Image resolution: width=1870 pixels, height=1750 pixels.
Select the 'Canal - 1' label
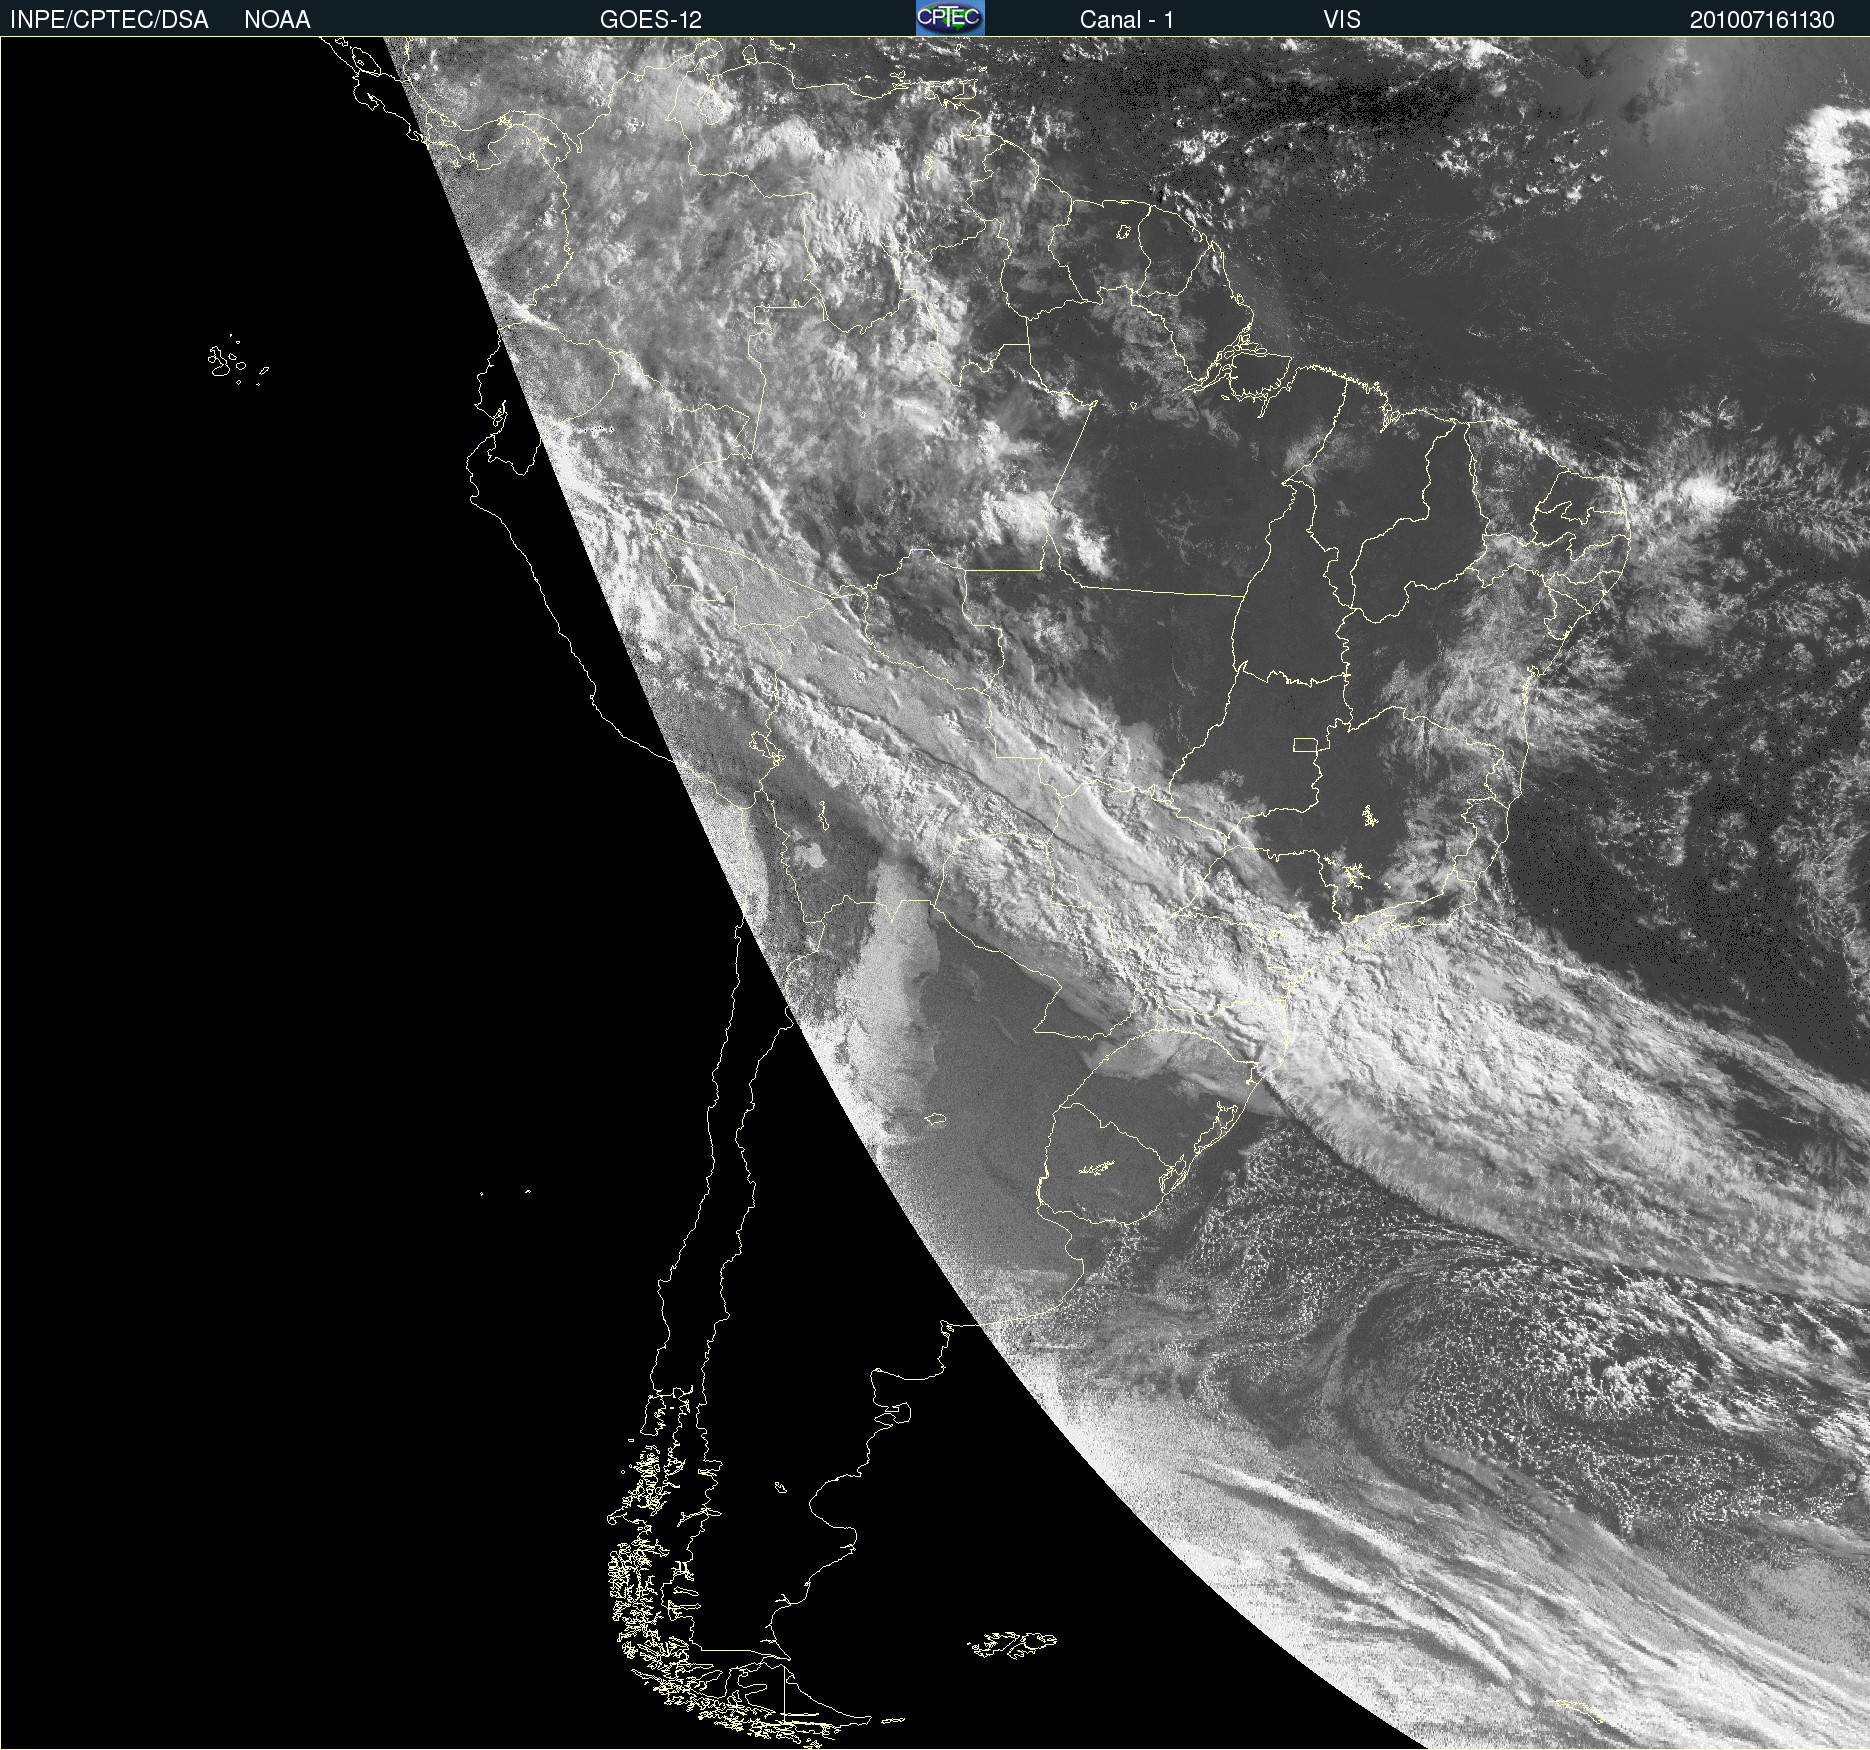click(x=1127, y=20)
